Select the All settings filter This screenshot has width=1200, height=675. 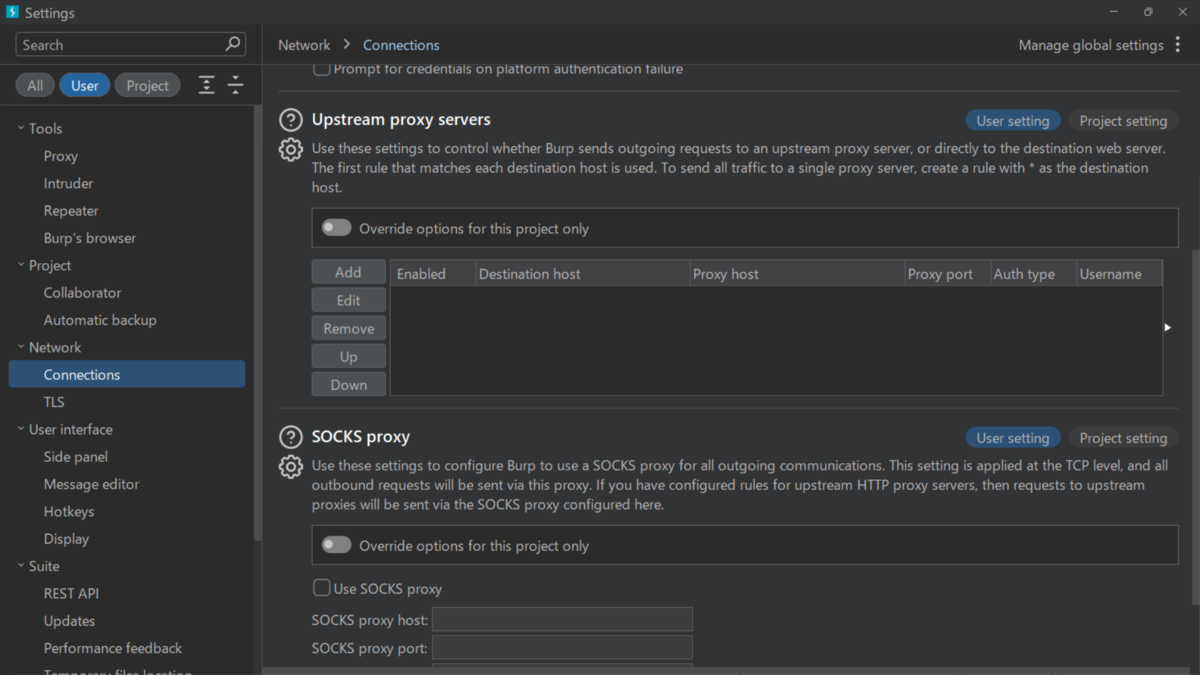35,85
